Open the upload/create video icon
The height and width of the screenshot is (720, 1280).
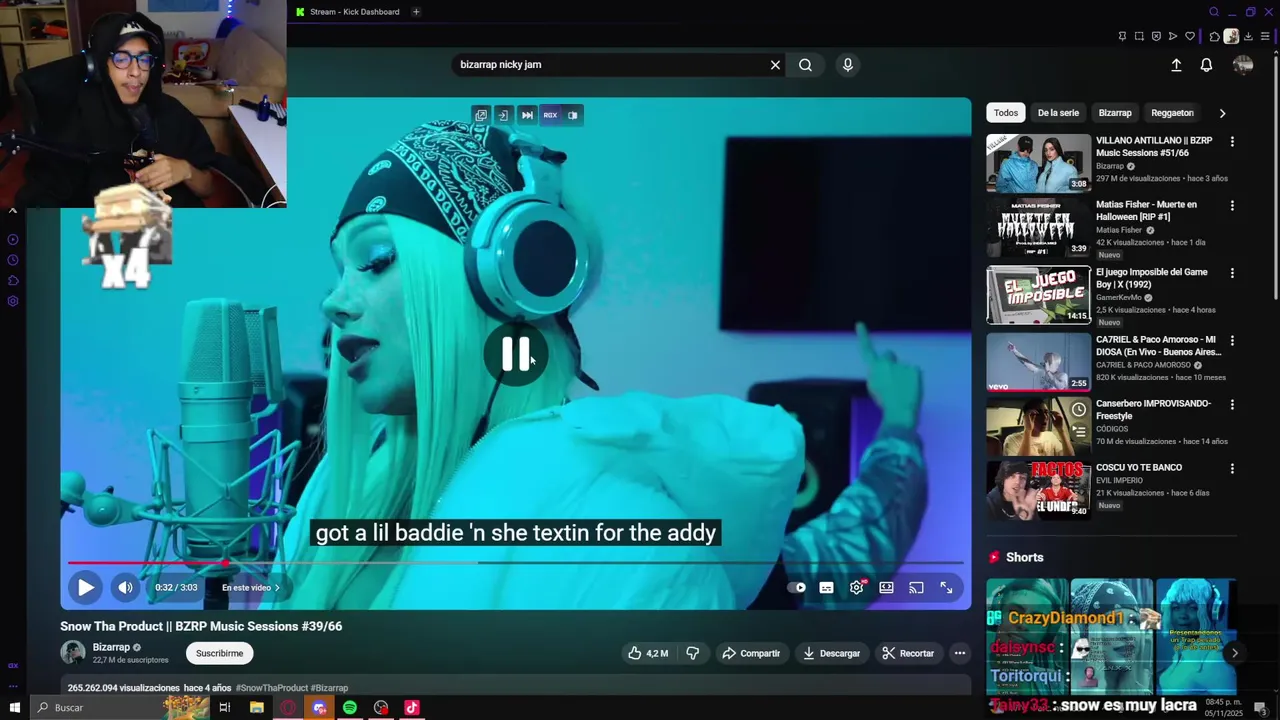(x=1176, y=65)
